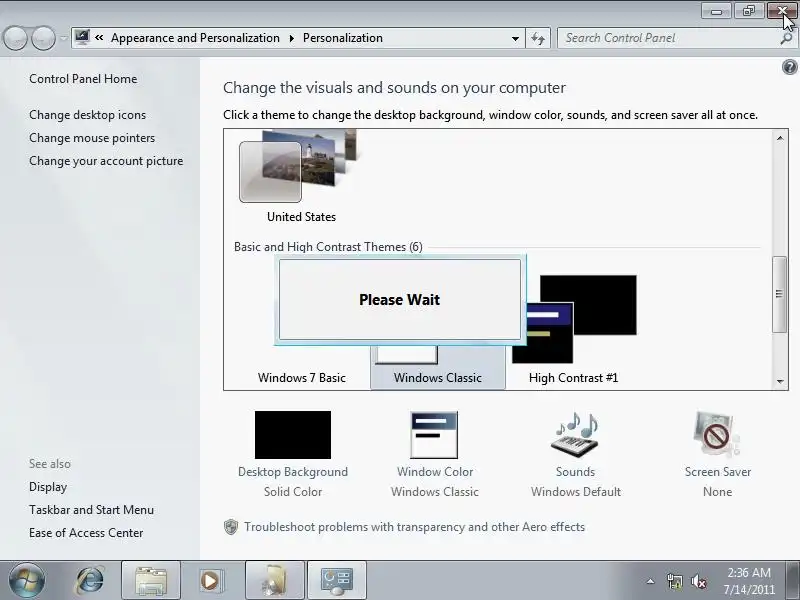Open Ease of Access Center link
The image size is (800, 600).
click(86, 533)
